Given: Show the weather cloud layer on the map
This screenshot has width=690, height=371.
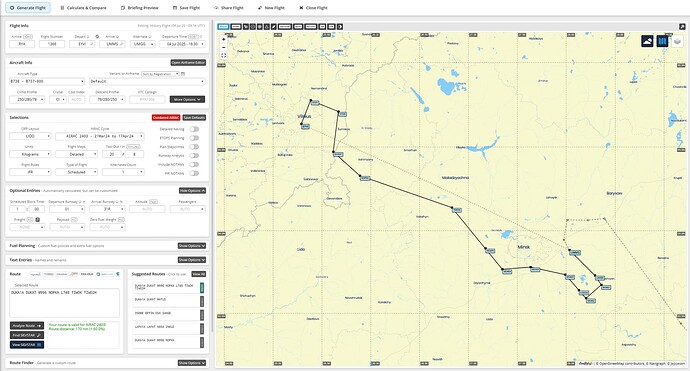Looking at the screenshot, I should point(647,41).
